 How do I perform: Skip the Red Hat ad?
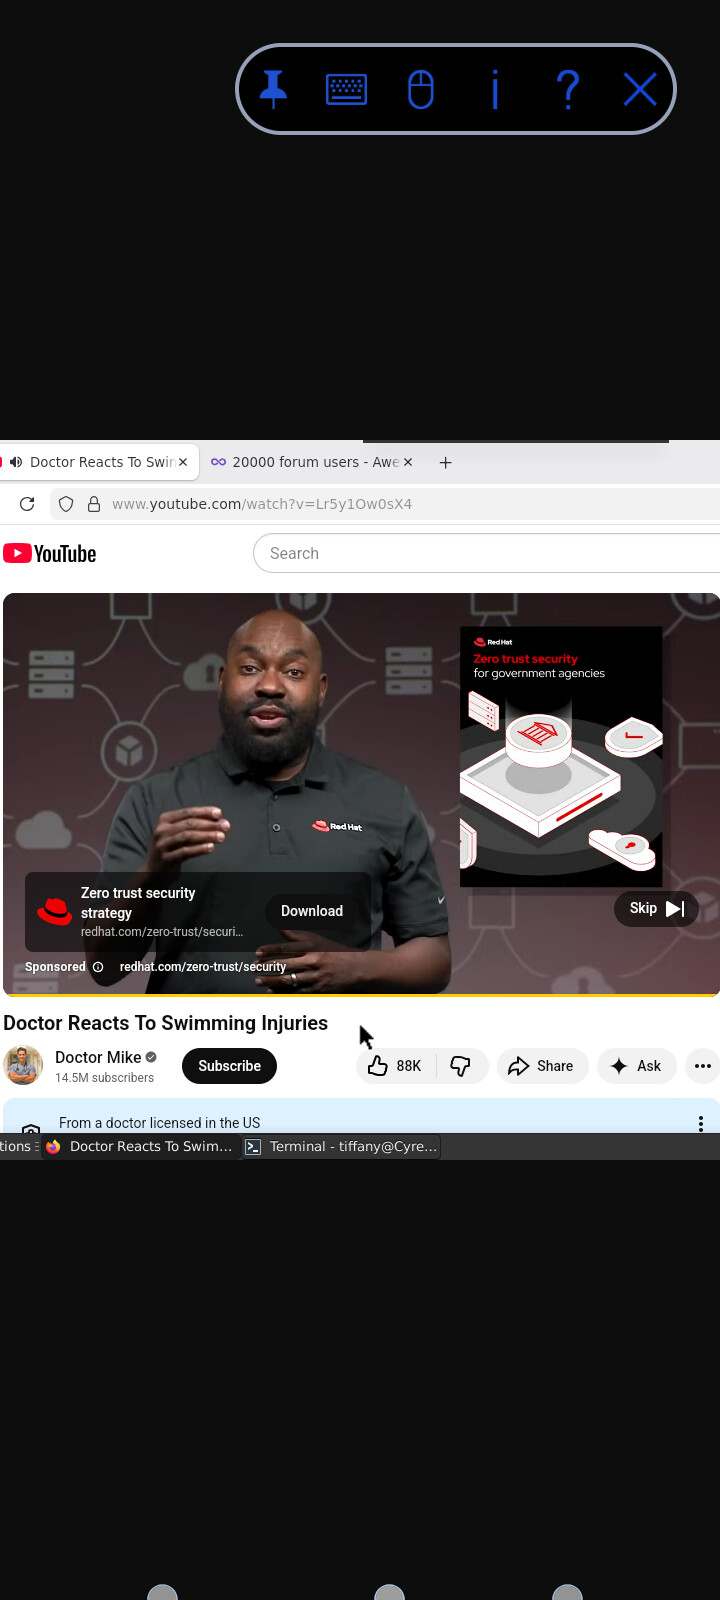(x=656, y=909)
